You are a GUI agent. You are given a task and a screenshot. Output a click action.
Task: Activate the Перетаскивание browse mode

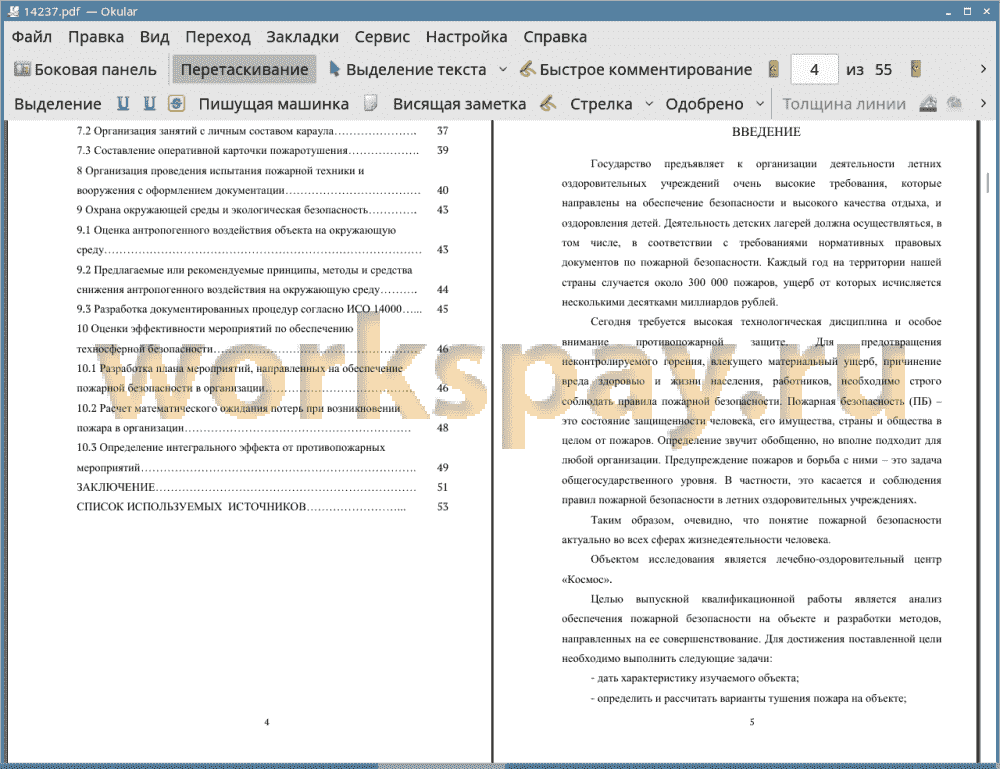tap(244, 70)
